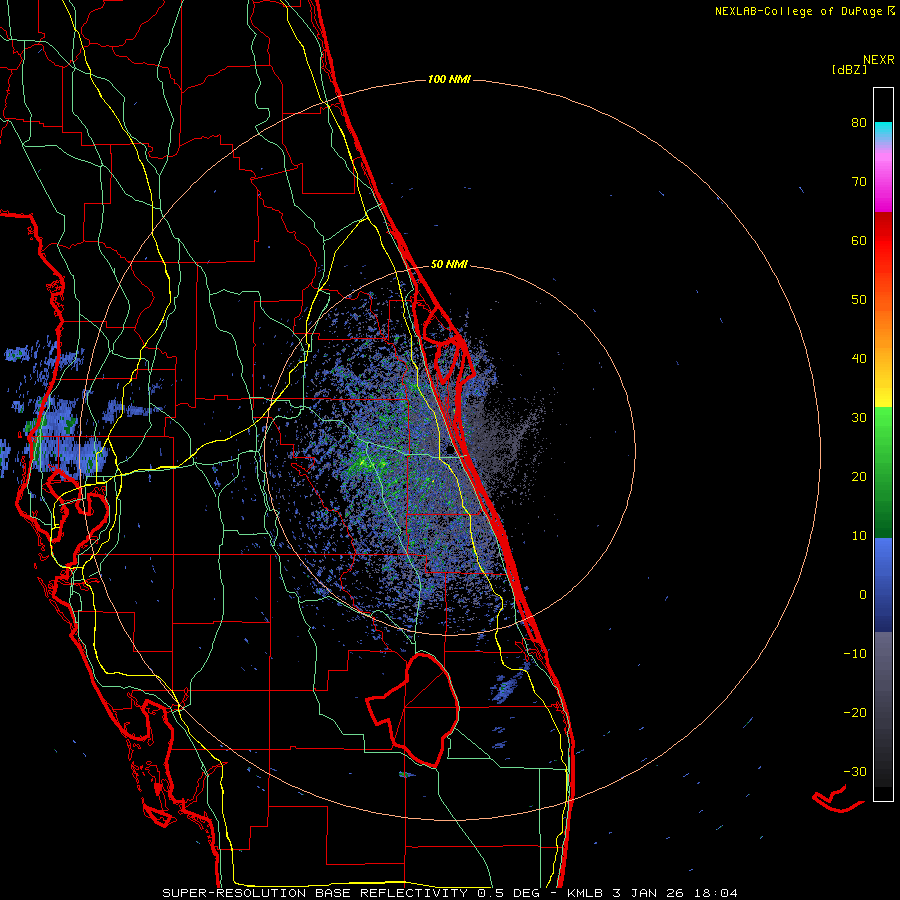
Task: Click the SUPER-RESOLUTION BASE REFLECTIVITY caption text
Action: pos(313,893)
